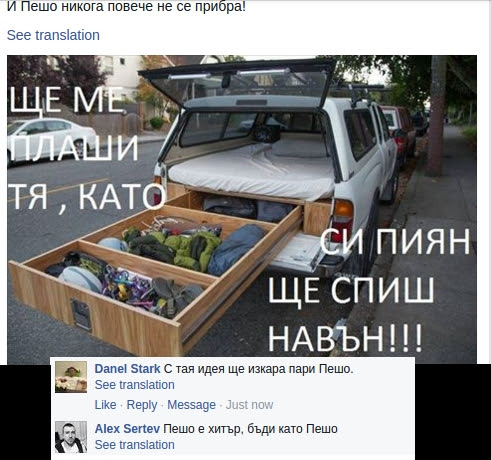Image resolution: width=491 pixels, height=460 pixels.
Task: Select the comment text Пешо е хитър
Action: [x=250, y=429]
